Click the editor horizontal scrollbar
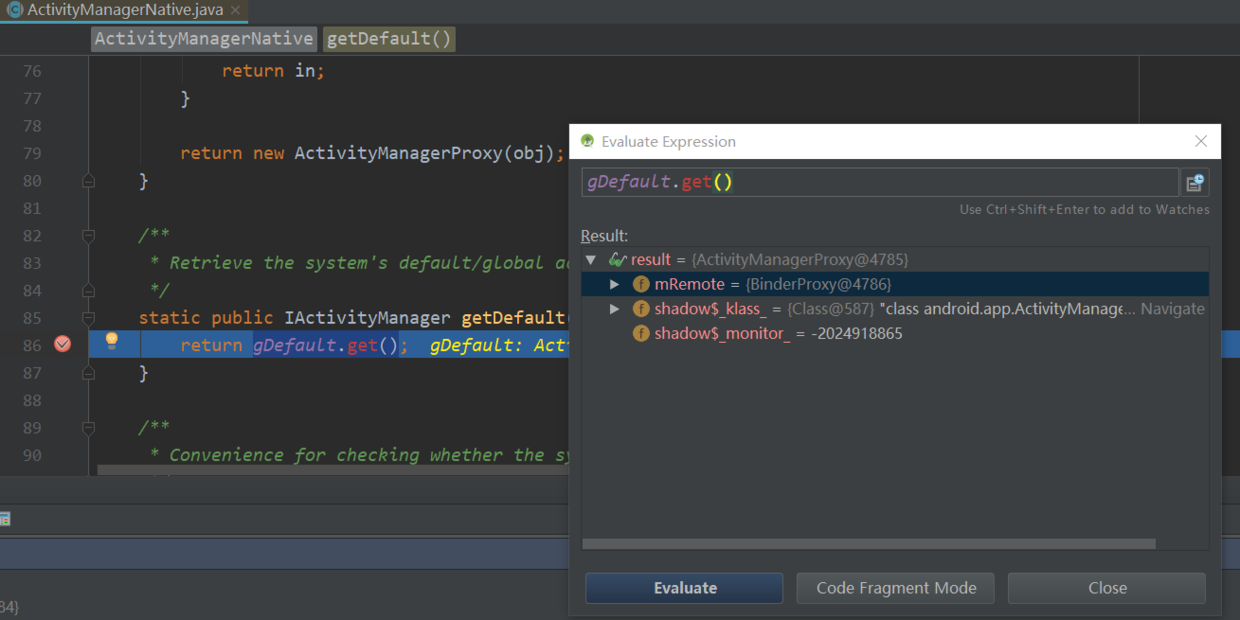Viewport: 1240px width, 620px height. click(x=334, y=470)
